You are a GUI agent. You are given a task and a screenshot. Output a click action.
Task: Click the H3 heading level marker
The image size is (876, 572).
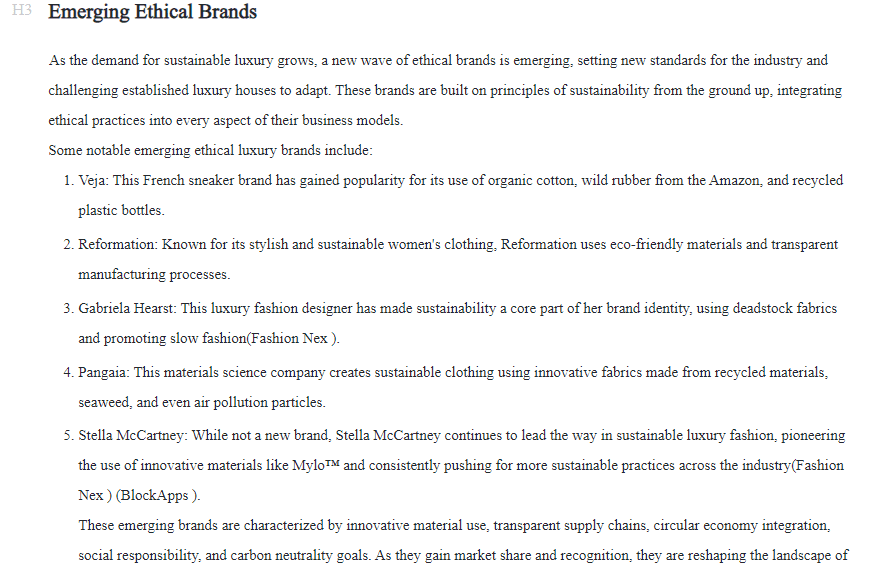tap(23, 13)
